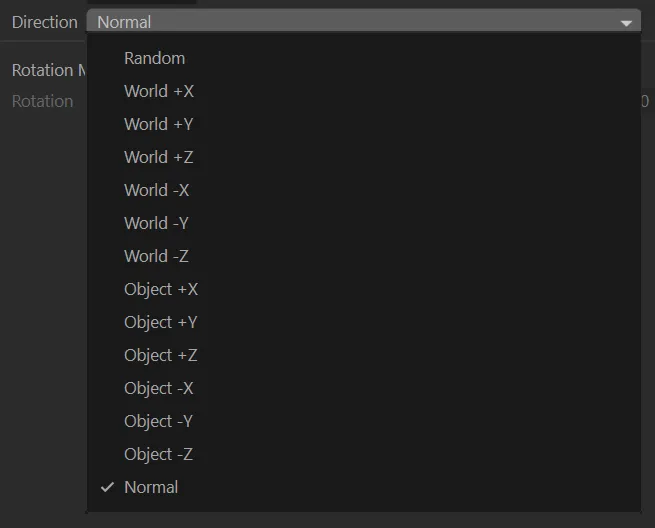Click the dimmed Rotation label
655x528 pixels.
(x=42, y=101)
